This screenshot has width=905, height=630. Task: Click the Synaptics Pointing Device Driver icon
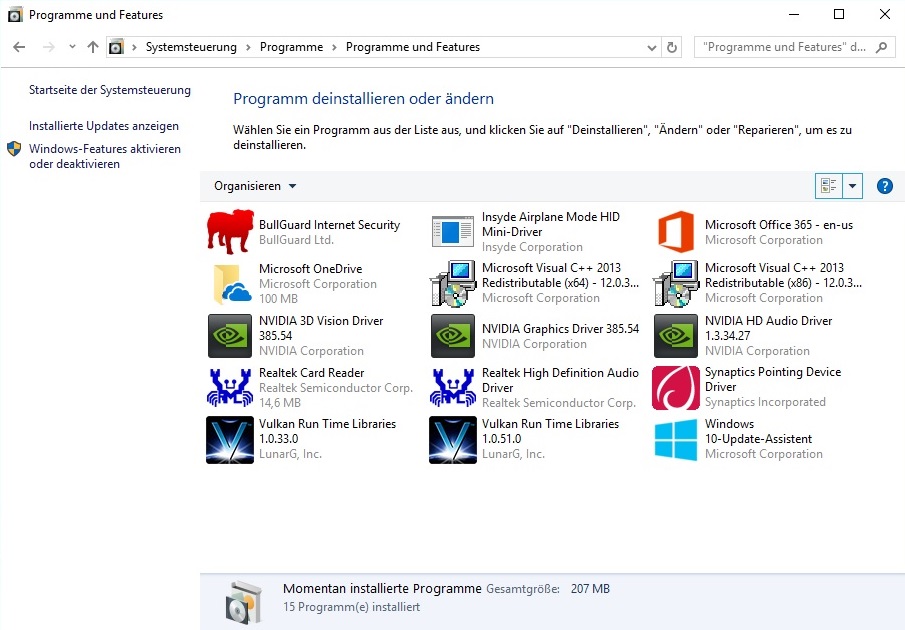pyautogui.click(x=676, y=388)
